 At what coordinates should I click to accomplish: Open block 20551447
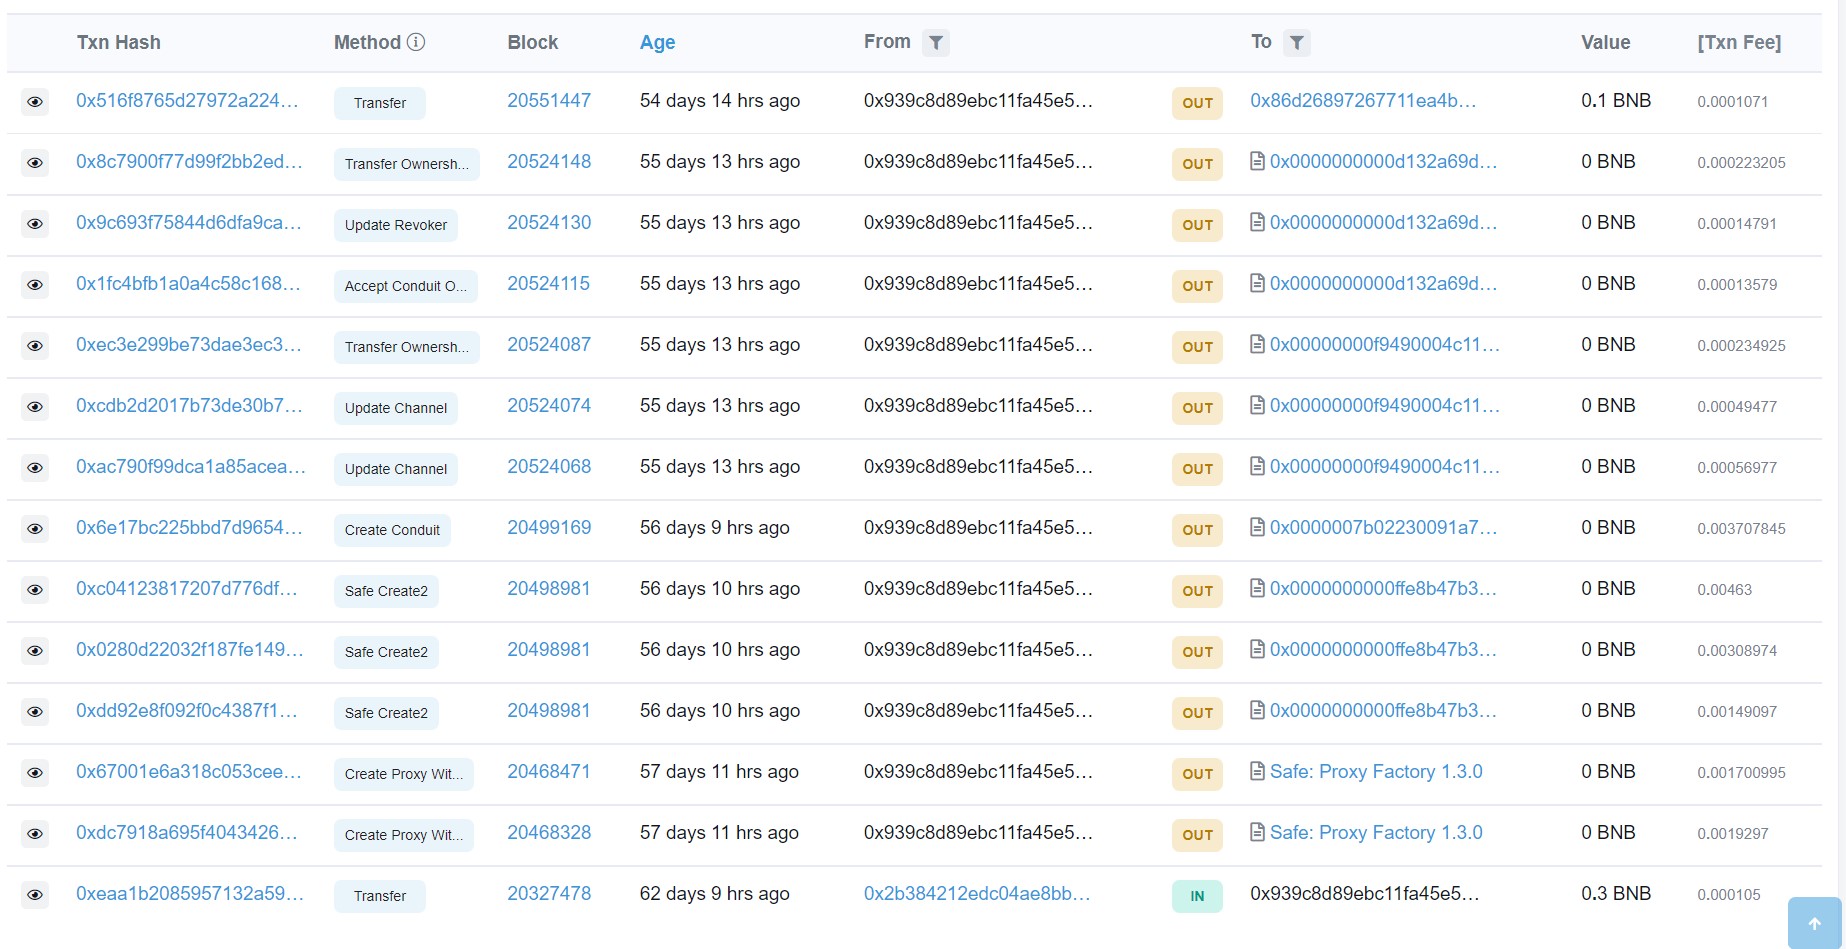(x=548, y=101)
